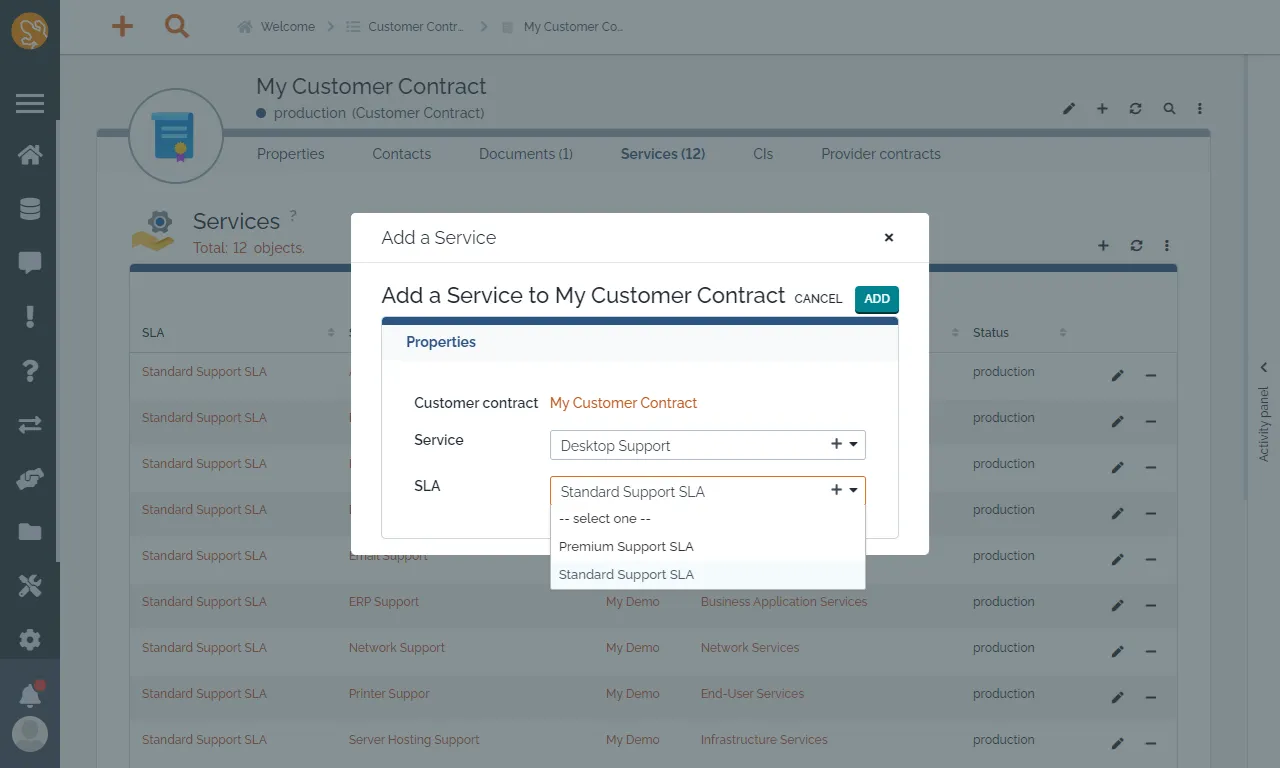The width and height of the screenshot is (1280, 768).
Task: Open the notifications bell icon
Action: click(x=30, y=695)
